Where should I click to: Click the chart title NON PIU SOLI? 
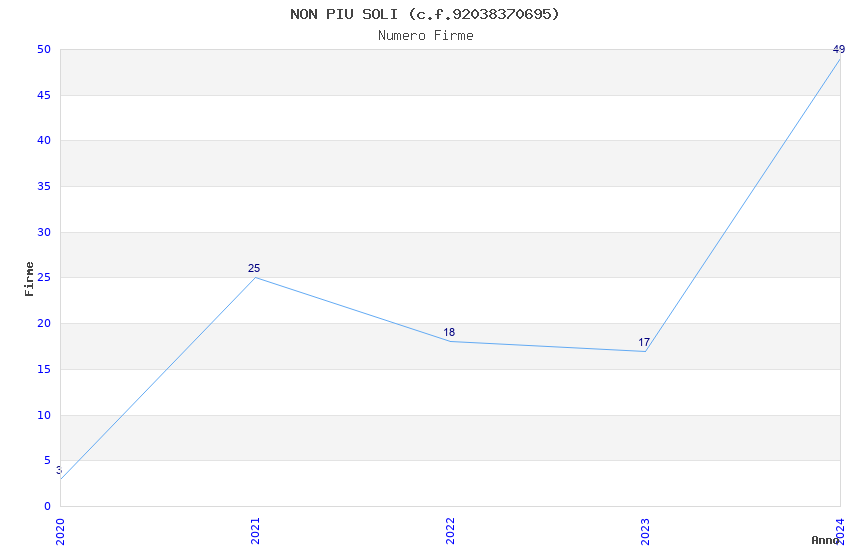[x=425, y=14]
